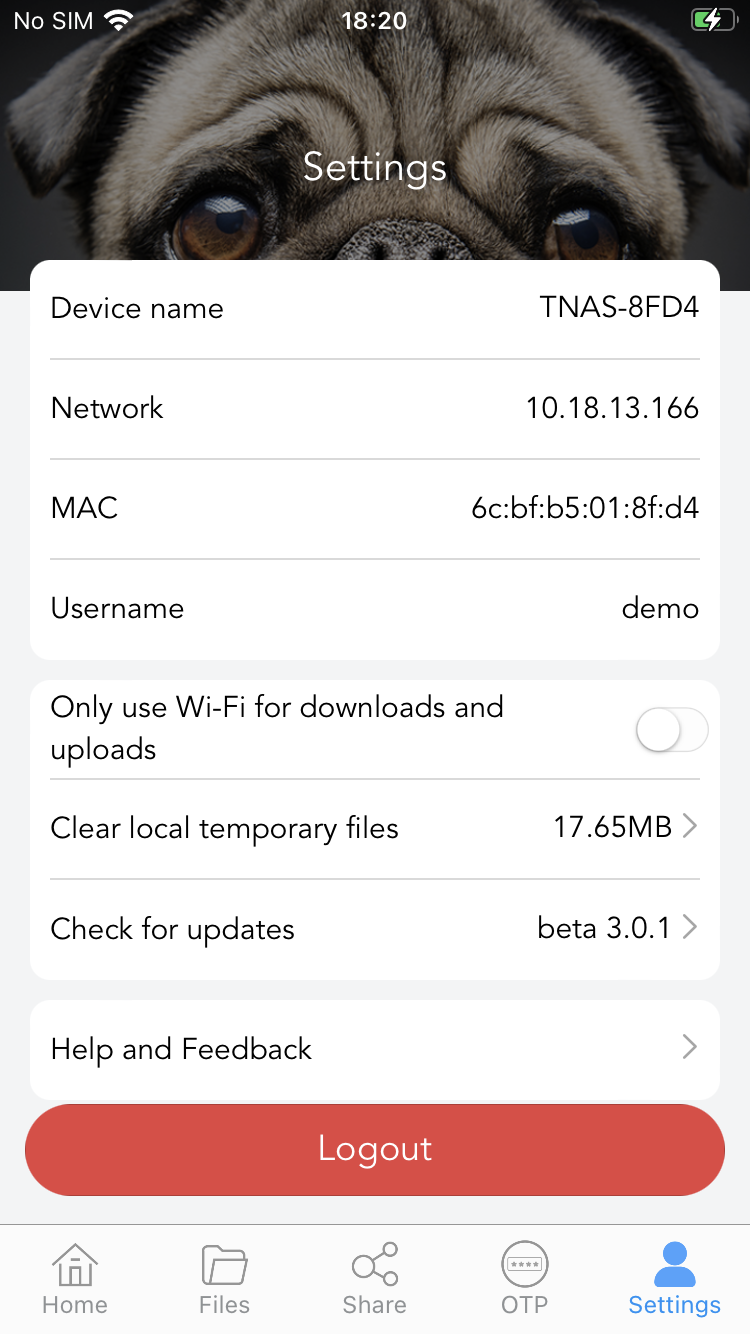Open the Files folder icon
Screen dimensions: 750x1334
(224, 1264)
